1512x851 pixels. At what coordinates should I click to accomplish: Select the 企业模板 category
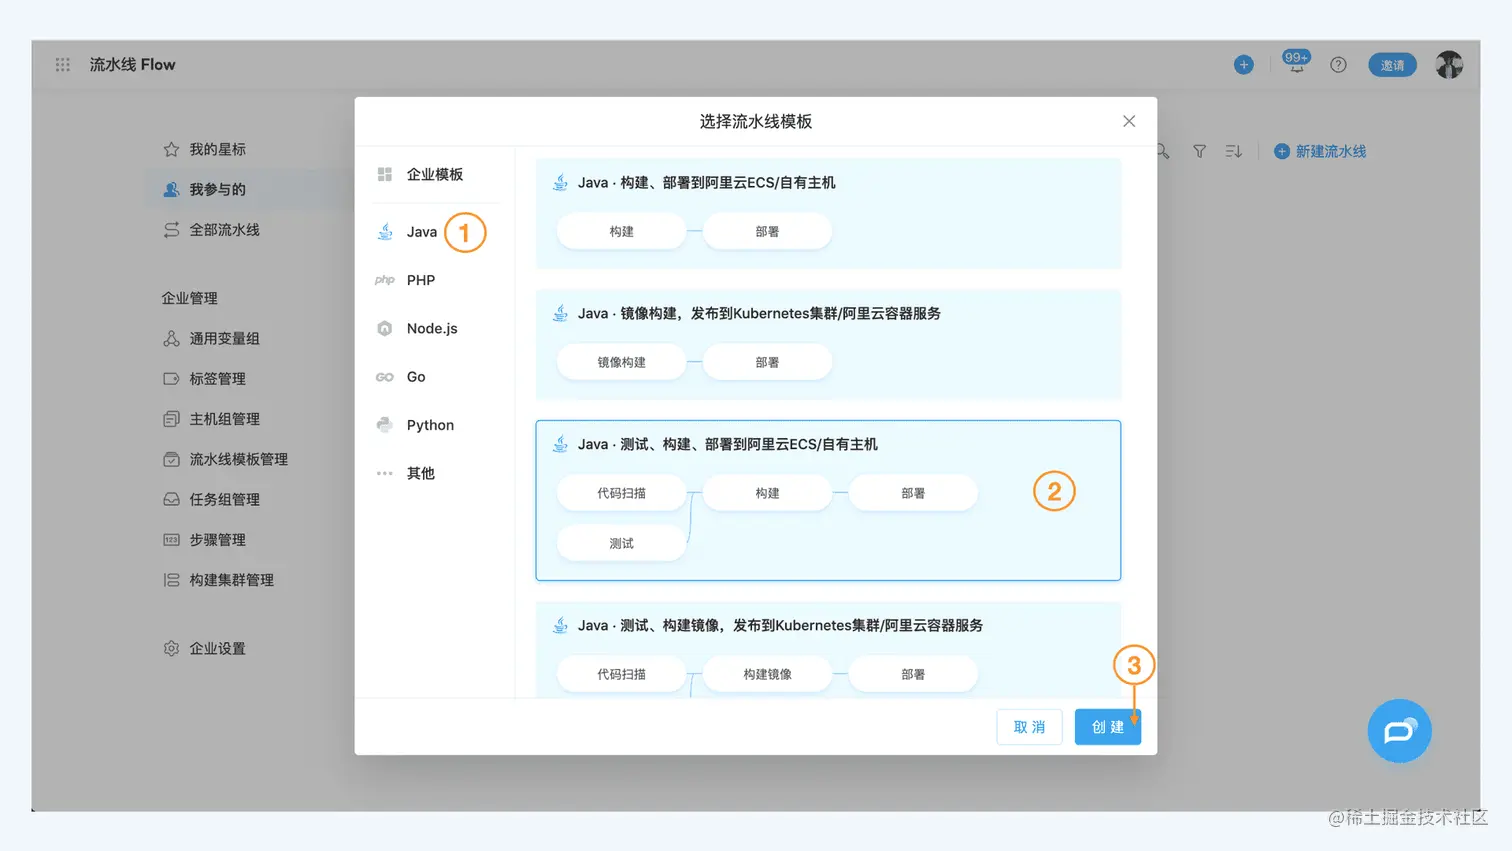pos(436,174)
